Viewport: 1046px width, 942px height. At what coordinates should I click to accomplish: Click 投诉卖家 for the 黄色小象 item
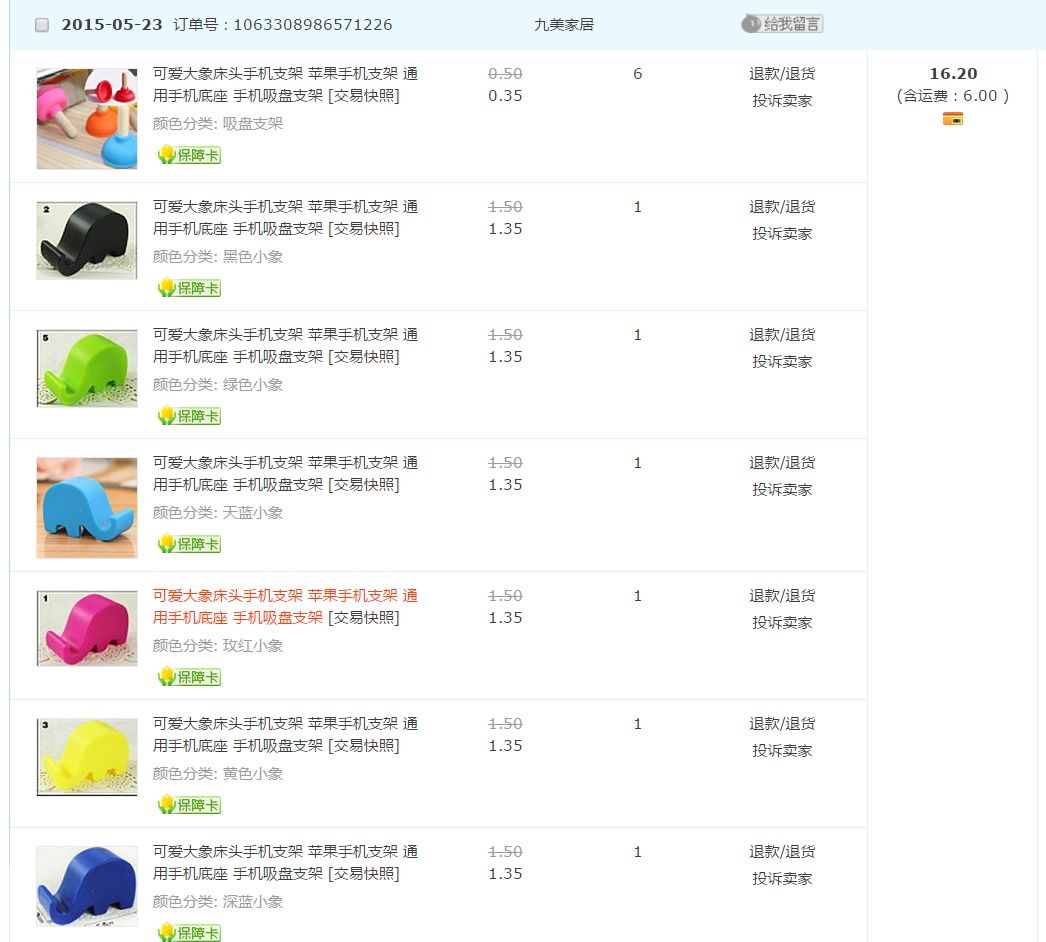pos(782,751)
